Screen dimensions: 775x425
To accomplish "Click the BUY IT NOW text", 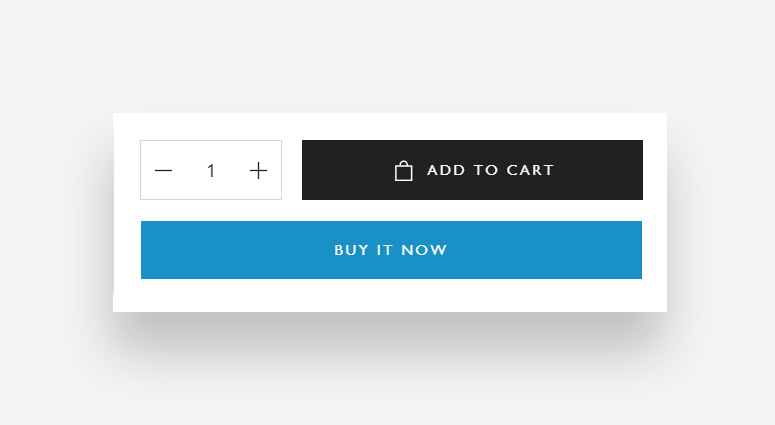I will click(391, 250).
